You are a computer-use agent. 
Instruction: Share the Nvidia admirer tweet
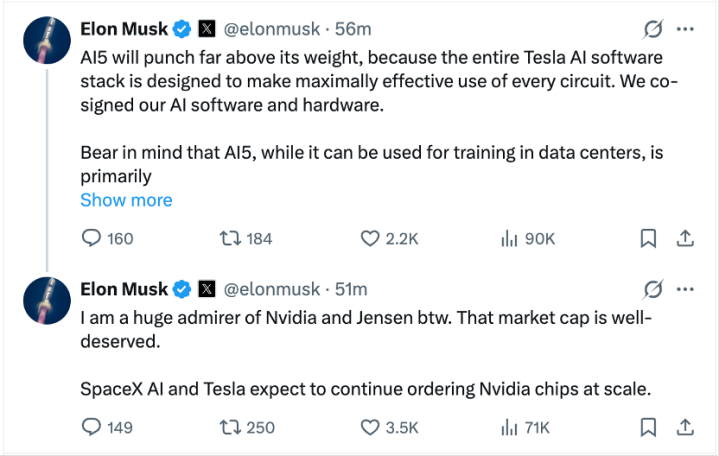click(x=686, y=427)
